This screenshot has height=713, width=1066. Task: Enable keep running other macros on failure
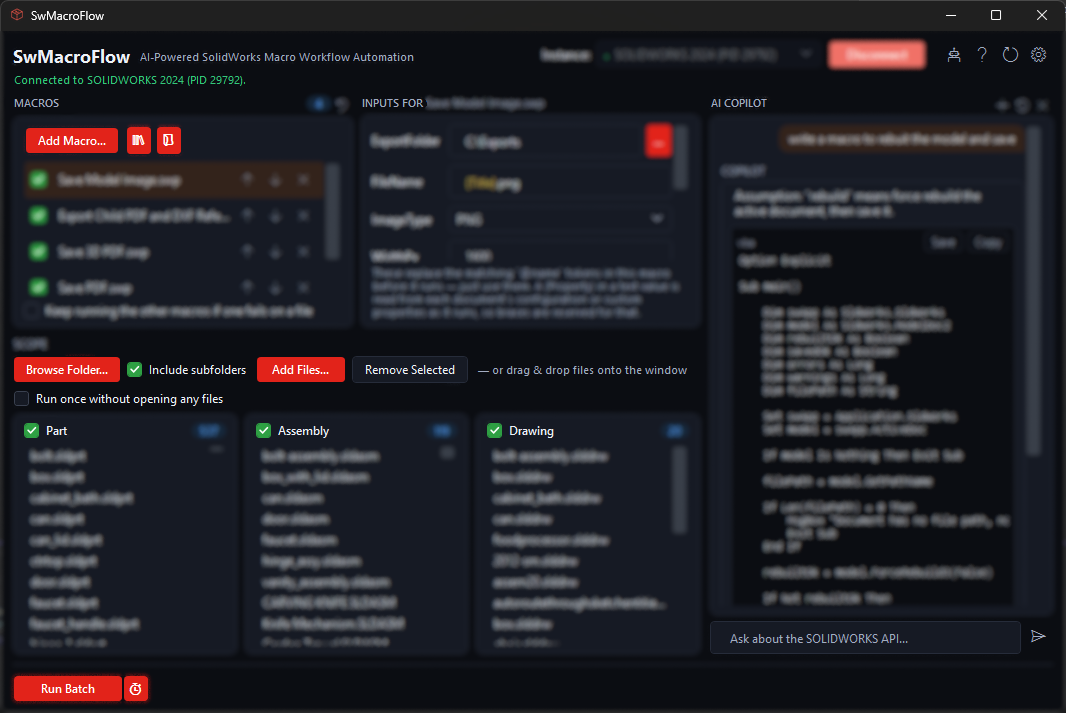point(31,311)
